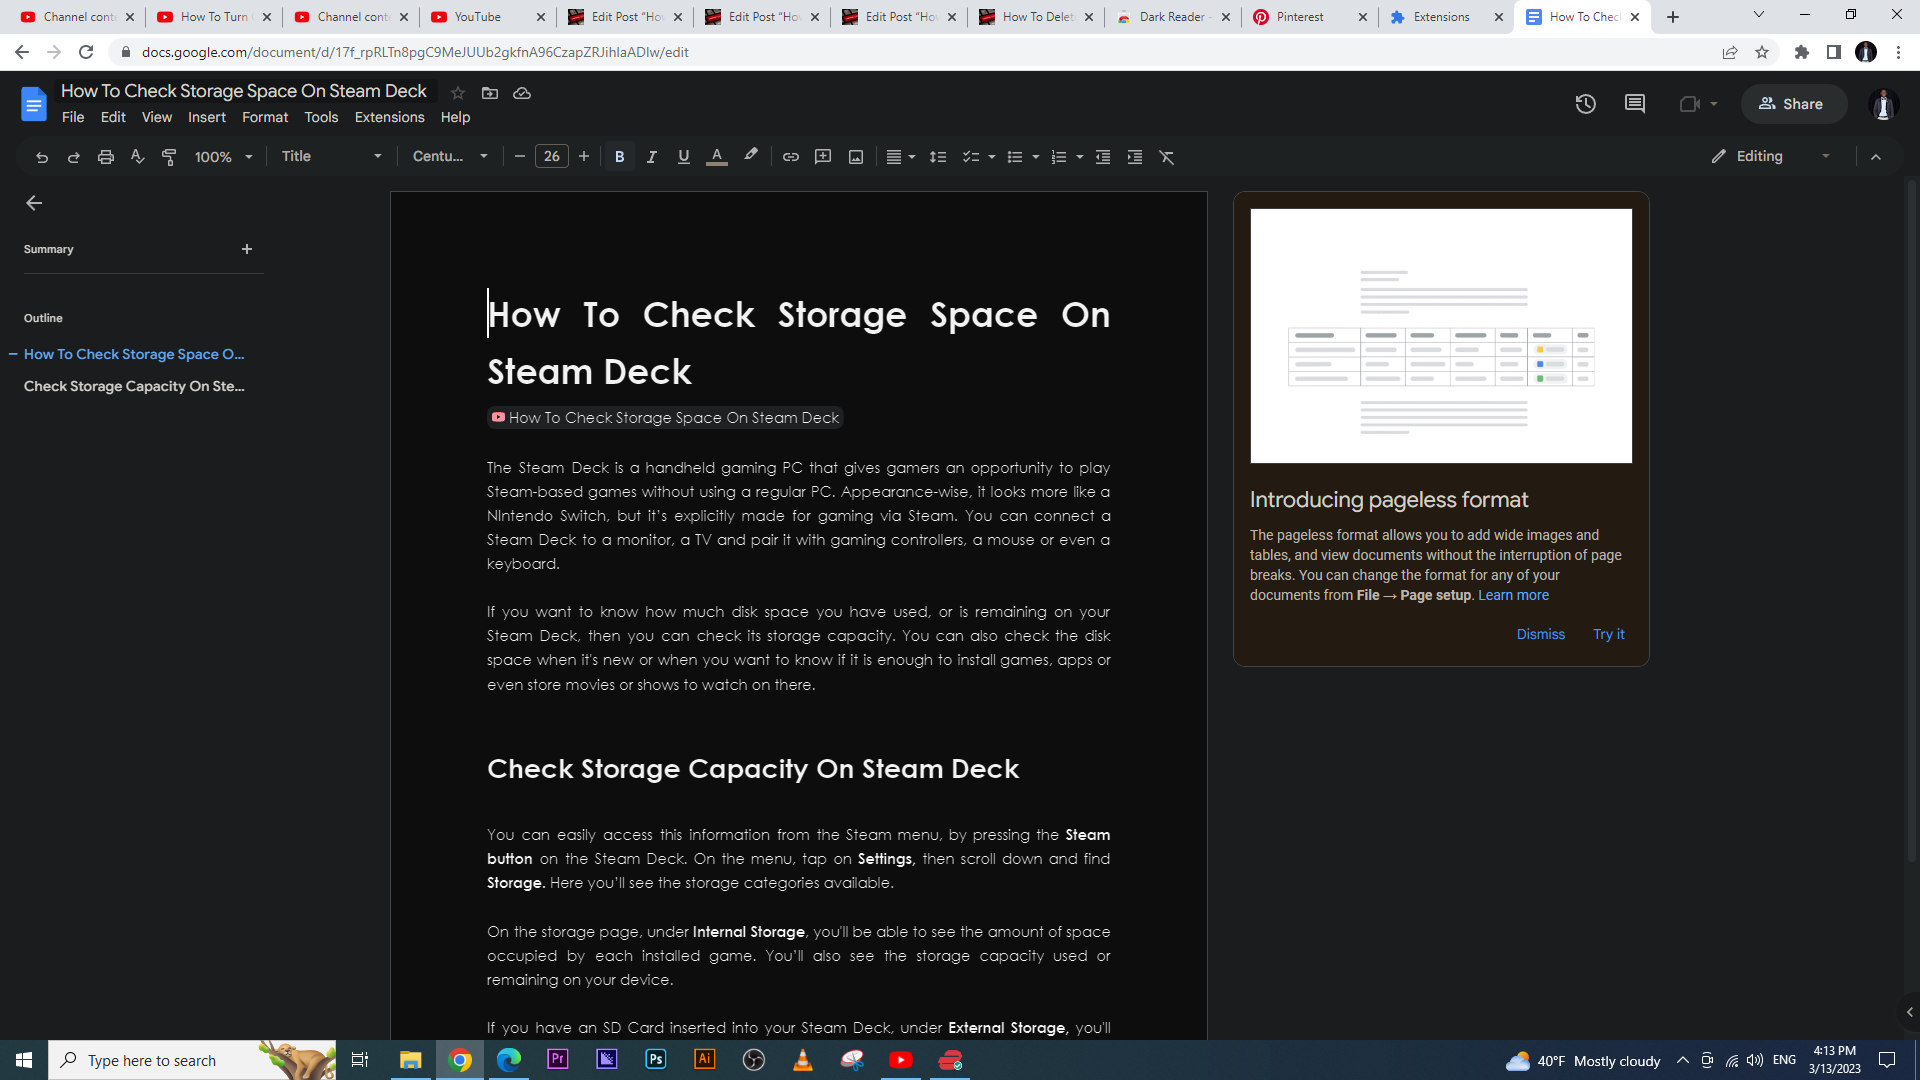Click the Redo icon in toolbar

point(73,157)
